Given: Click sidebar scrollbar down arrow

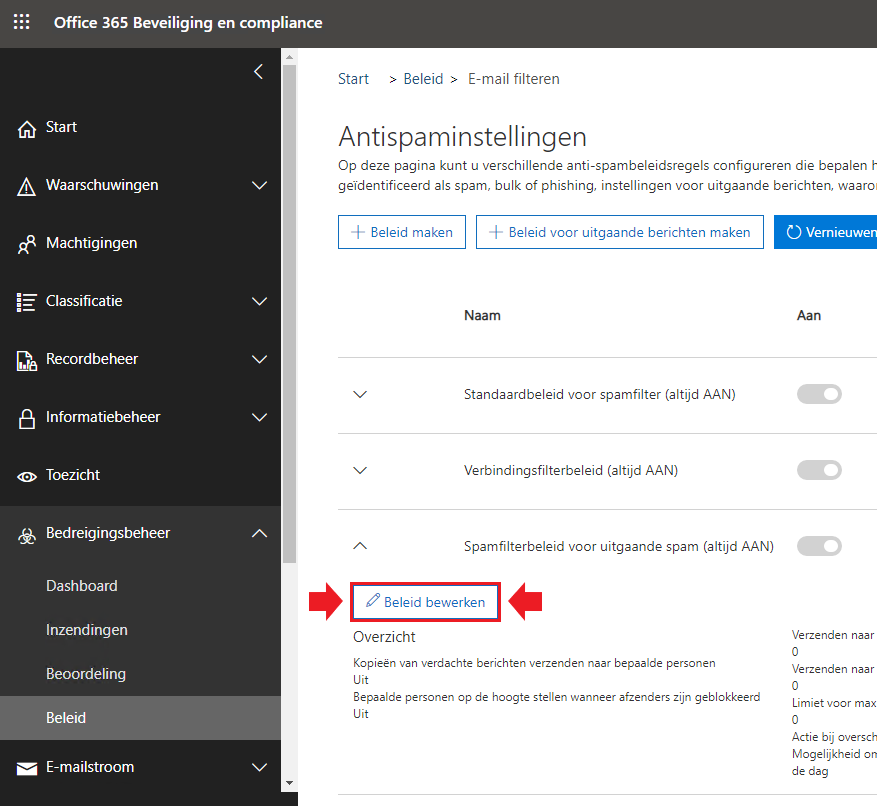Looking at the screenshot, I should (x=289, y=783).
